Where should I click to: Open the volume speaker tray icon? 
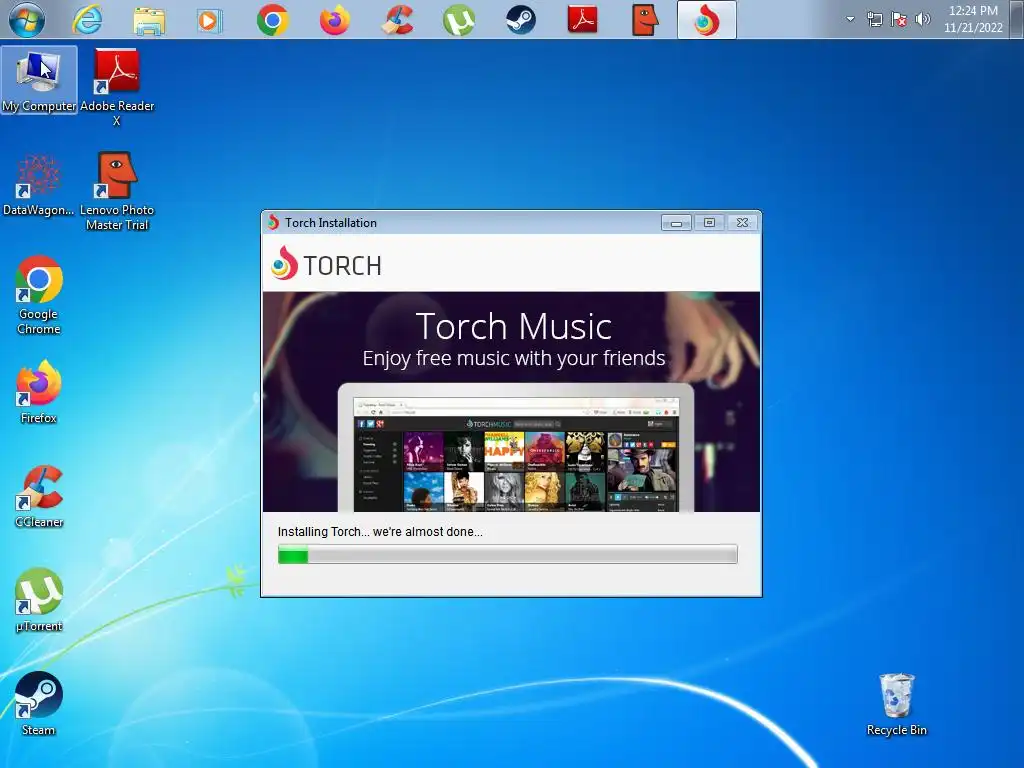coord(923,20)
